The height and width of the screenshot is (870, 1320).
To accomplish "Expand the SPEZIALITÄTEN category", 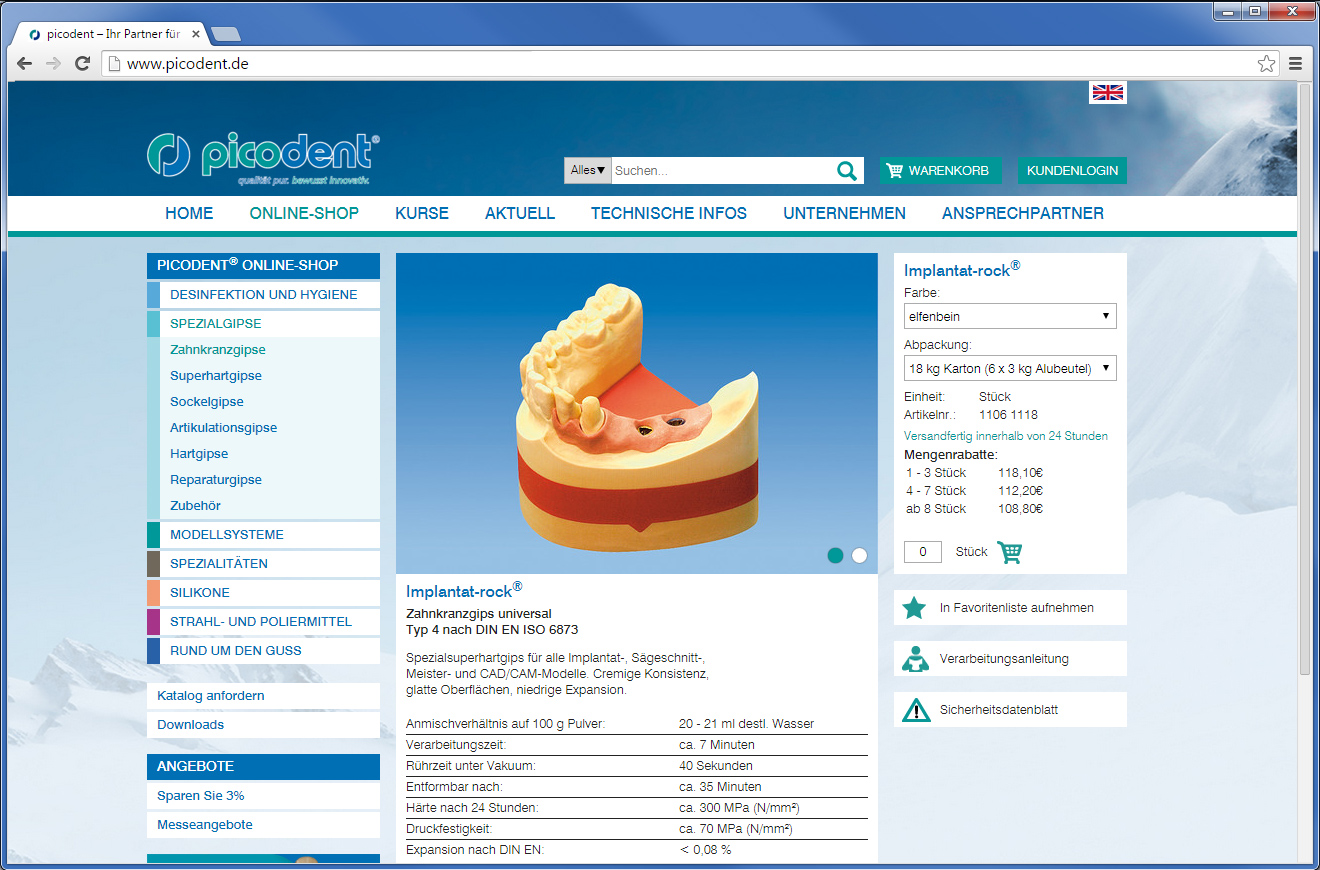I will (x=263, y=564).
